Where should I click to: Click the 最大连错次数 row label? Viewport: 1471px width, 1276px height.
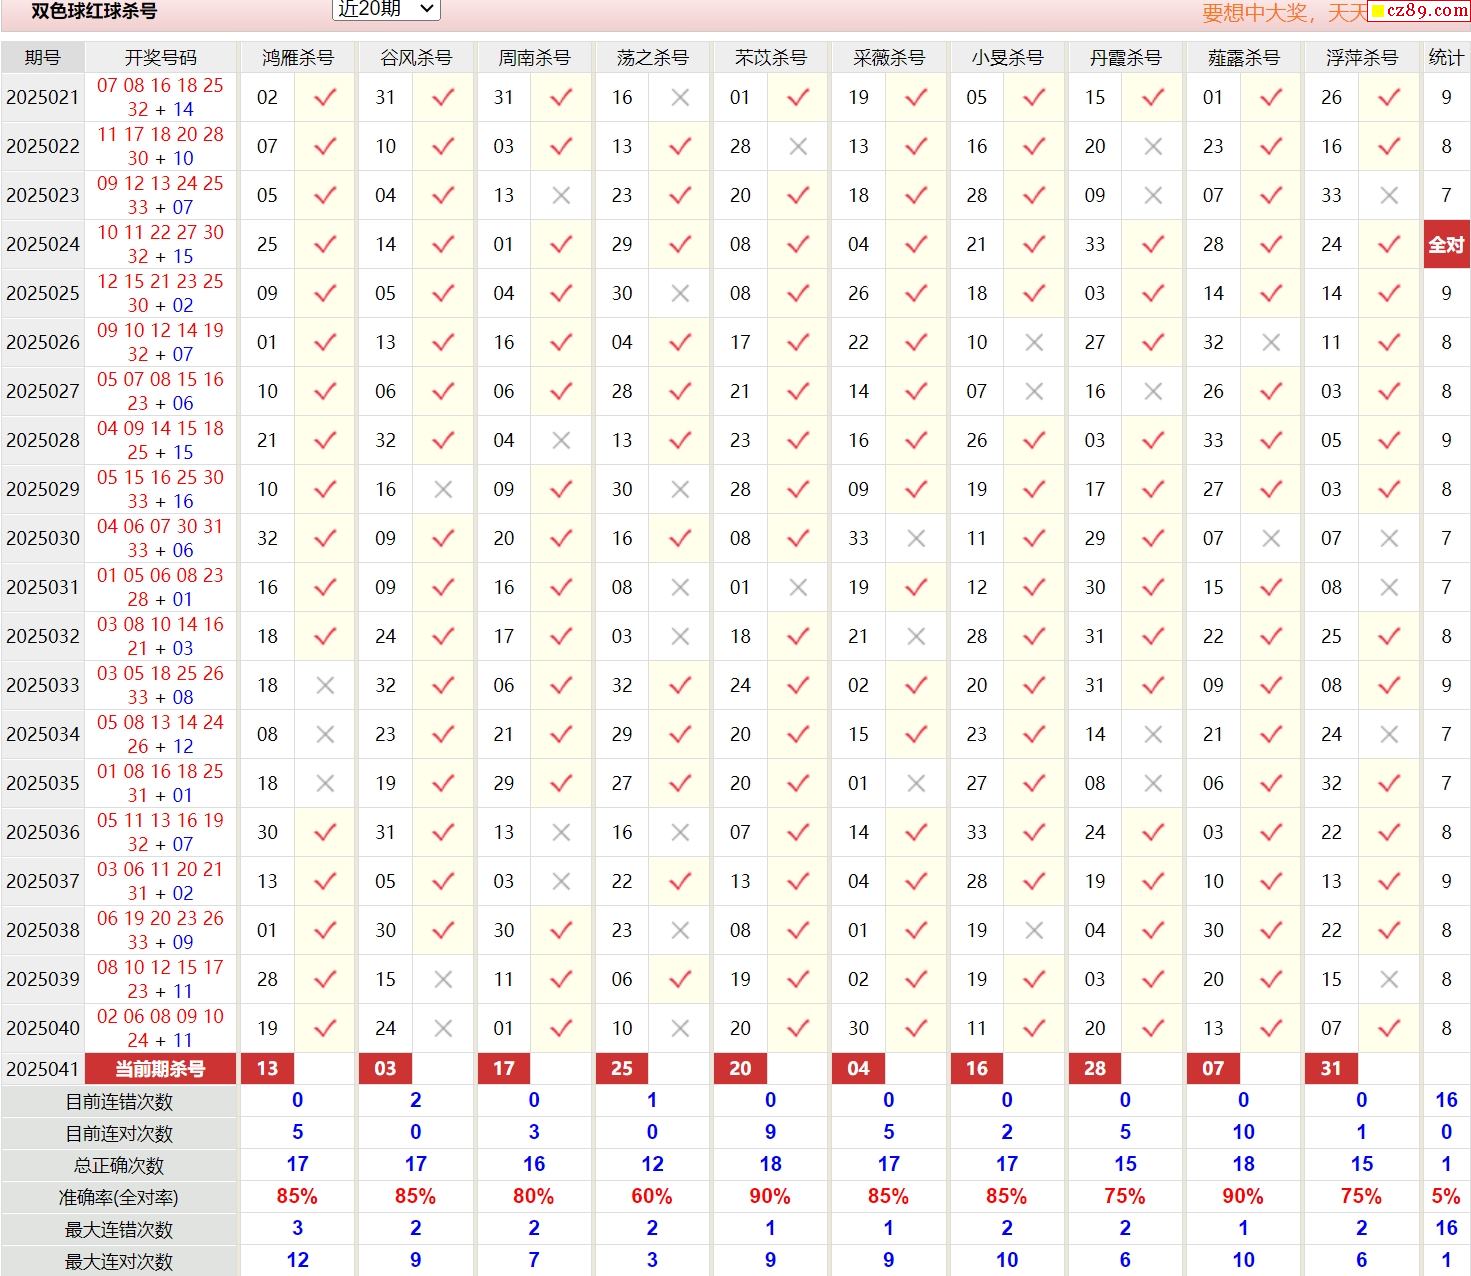click(x=119, y=1229)
